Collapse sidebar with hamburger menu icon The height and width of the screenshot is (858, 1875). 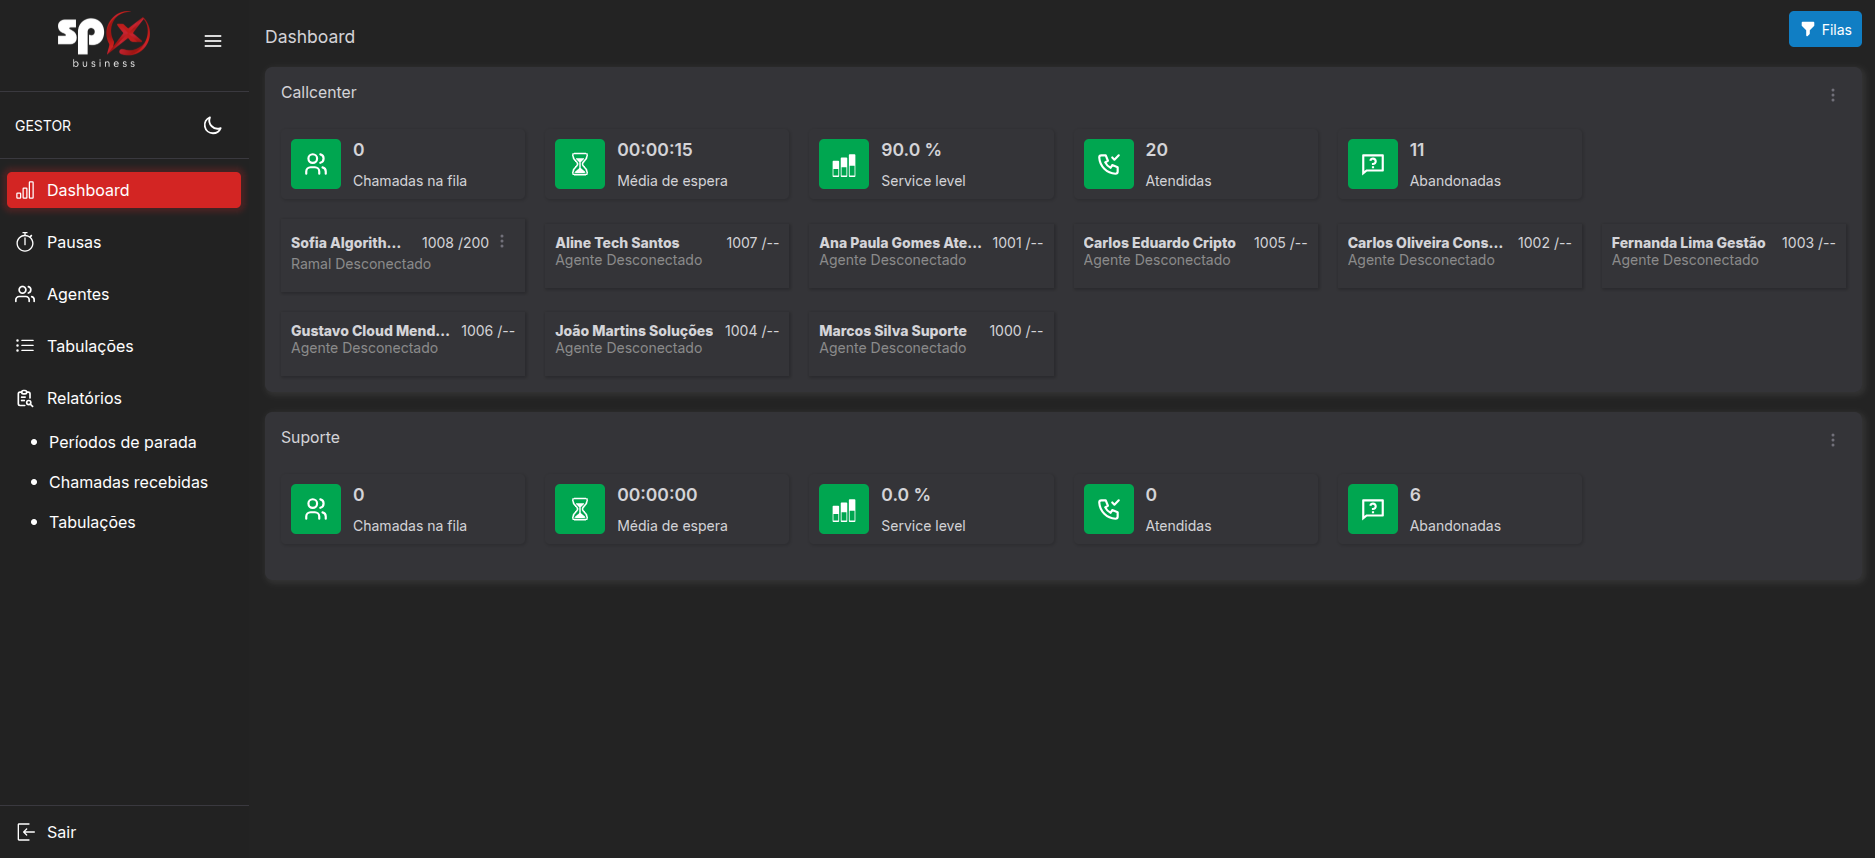point(213,41)
